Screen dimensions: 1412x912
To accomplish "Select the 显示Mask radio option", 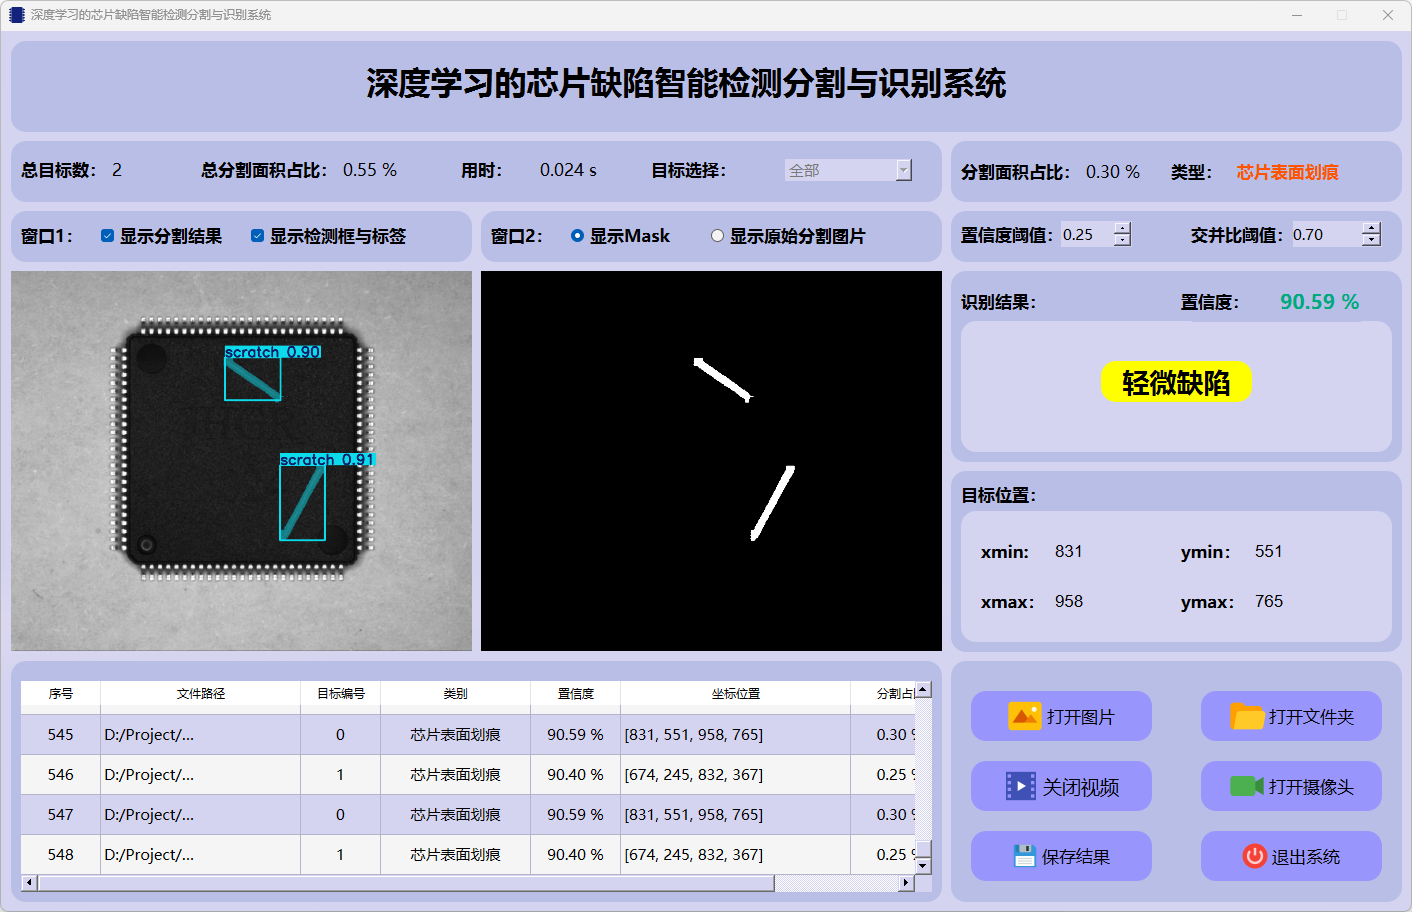I will coord(577,236).
